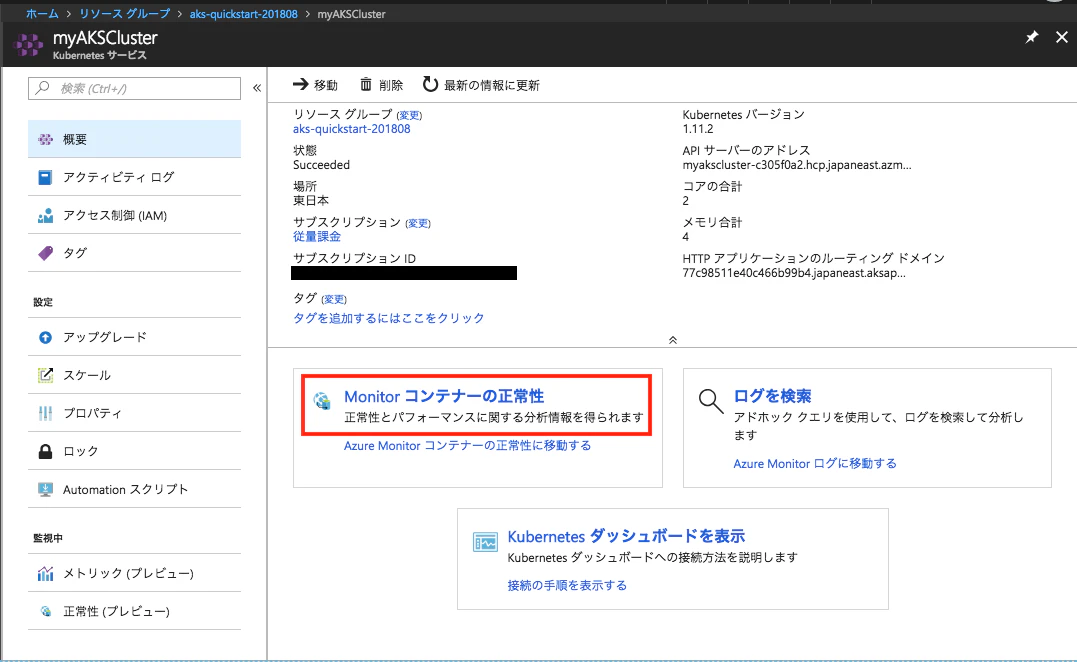Viewport: 1077px width, 662px height.
Task: Open the aks-quickstart-201808 resource group link
Action: (352, 129)
